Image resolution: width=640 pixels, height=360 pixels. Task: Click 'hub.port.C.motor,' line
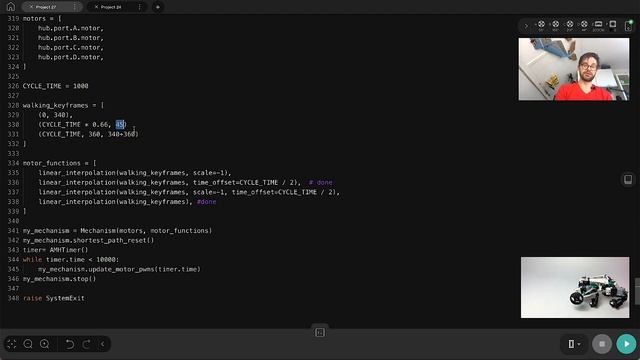pyautogui.click(x=71, y=47)
